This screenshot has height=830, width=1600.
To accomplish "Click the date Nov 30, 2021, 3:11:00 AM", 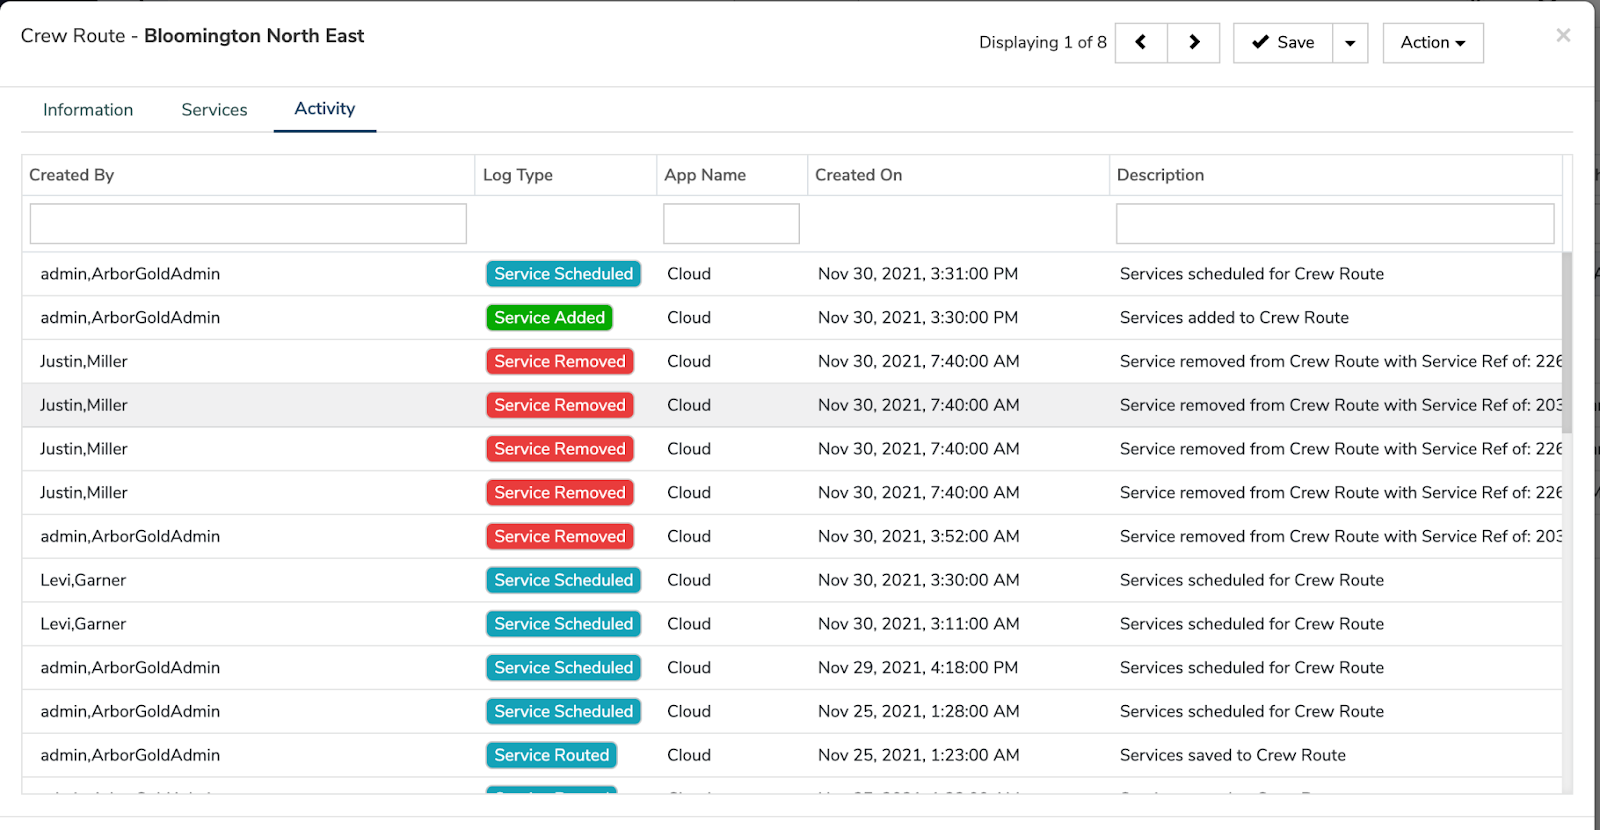I will pyautogui.click(x=919, y=624).
